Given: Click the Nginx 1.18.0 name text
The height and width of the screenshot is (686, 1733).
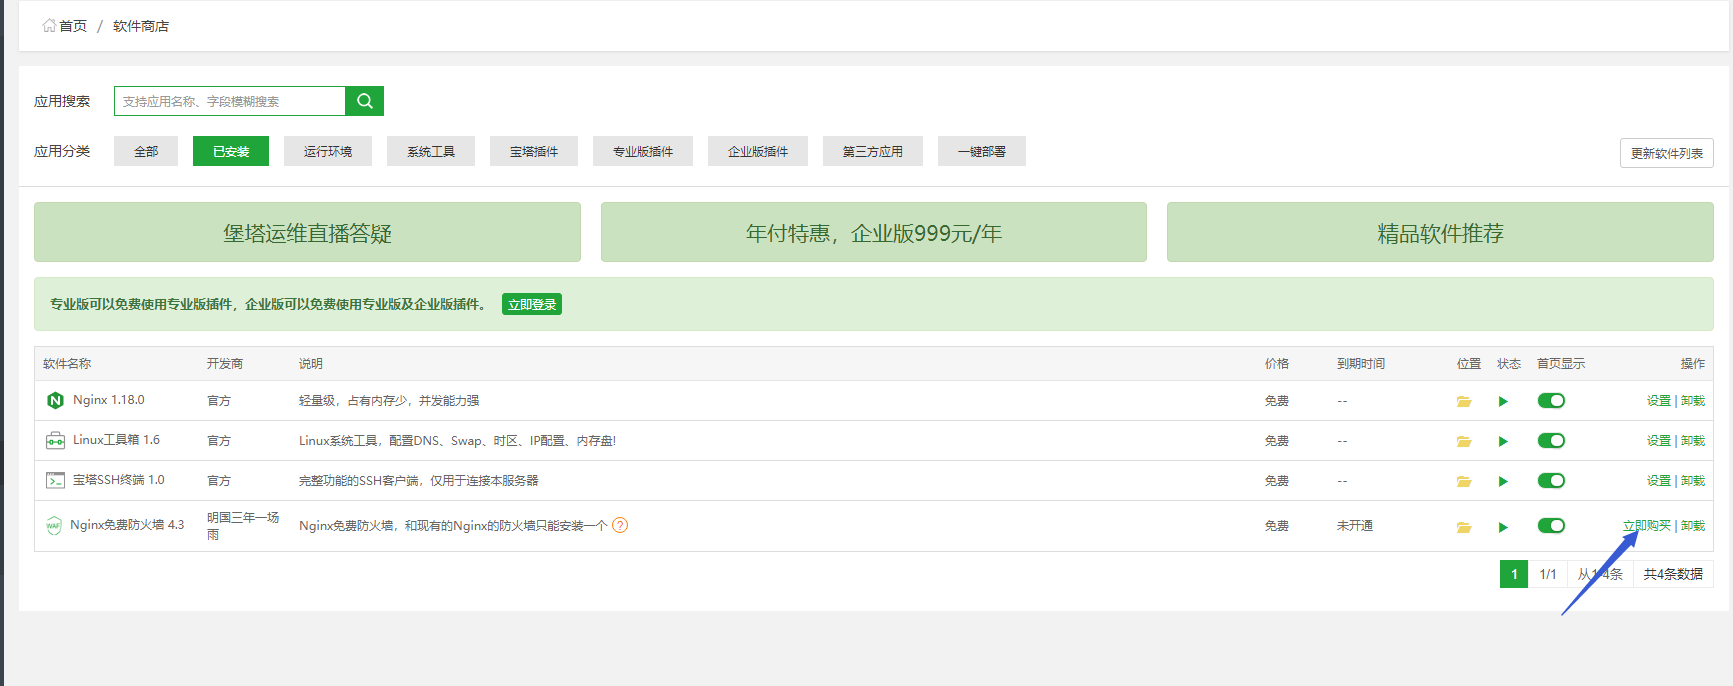Looking at the screenshot, I should (109, 400).
